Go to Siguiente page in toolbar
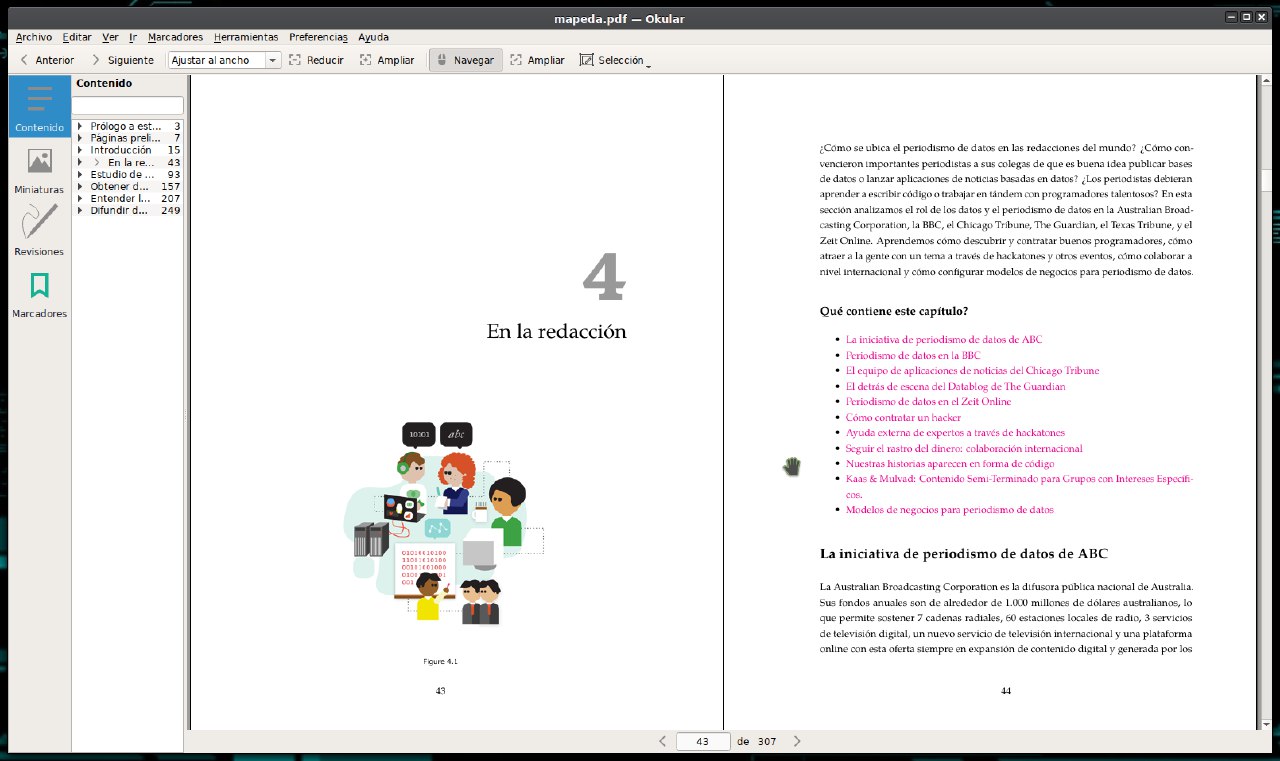 pyautogui.click(x=122, y=60)
